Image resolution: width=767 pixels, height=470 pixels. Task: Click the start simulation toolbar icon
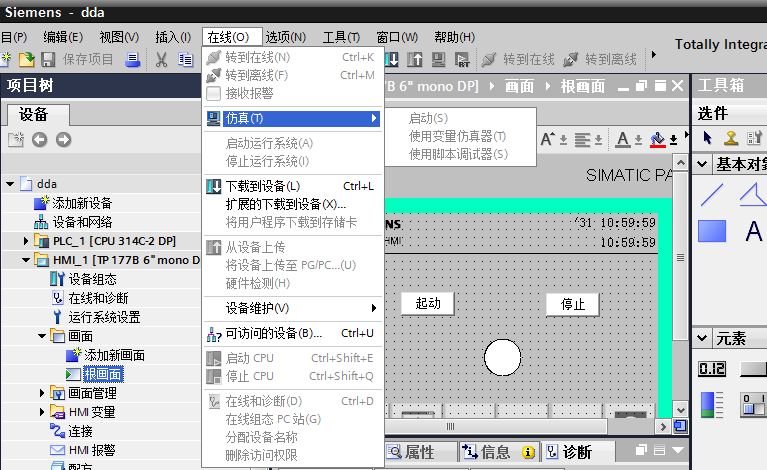(x=438, y=60)
